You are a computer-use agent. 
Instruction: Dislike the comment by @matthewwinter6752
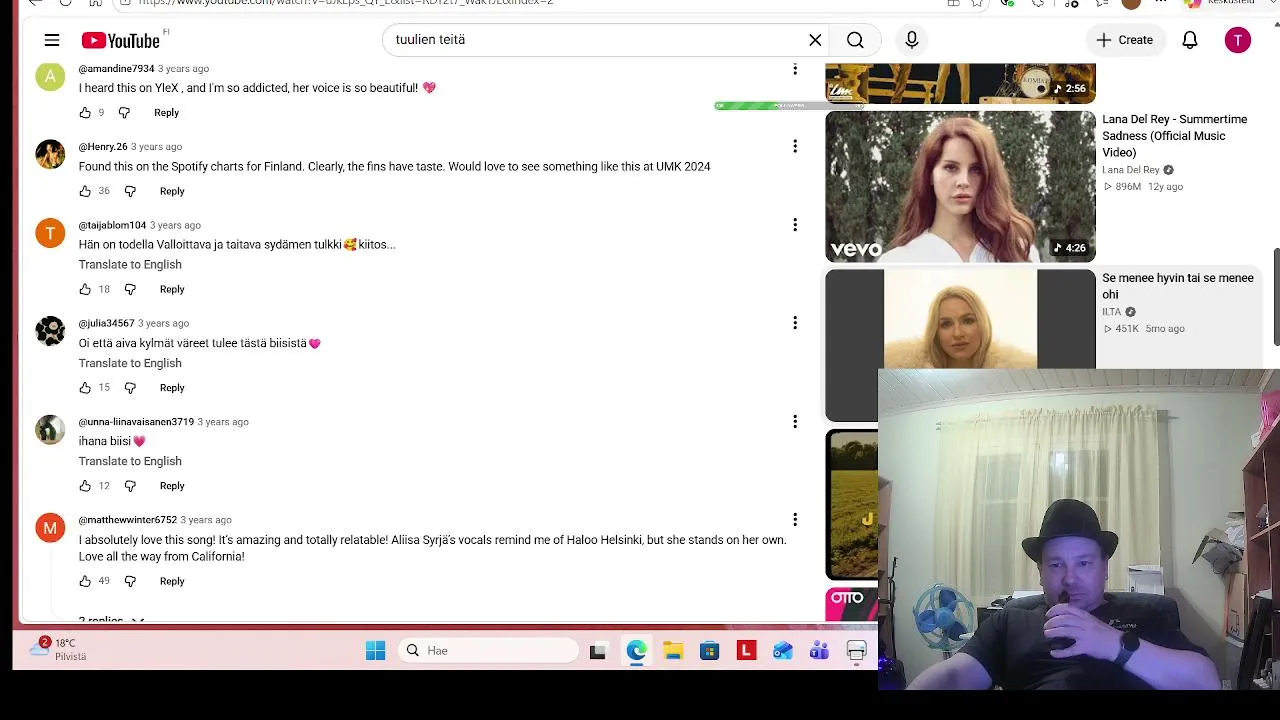click(x=130, y=581)
